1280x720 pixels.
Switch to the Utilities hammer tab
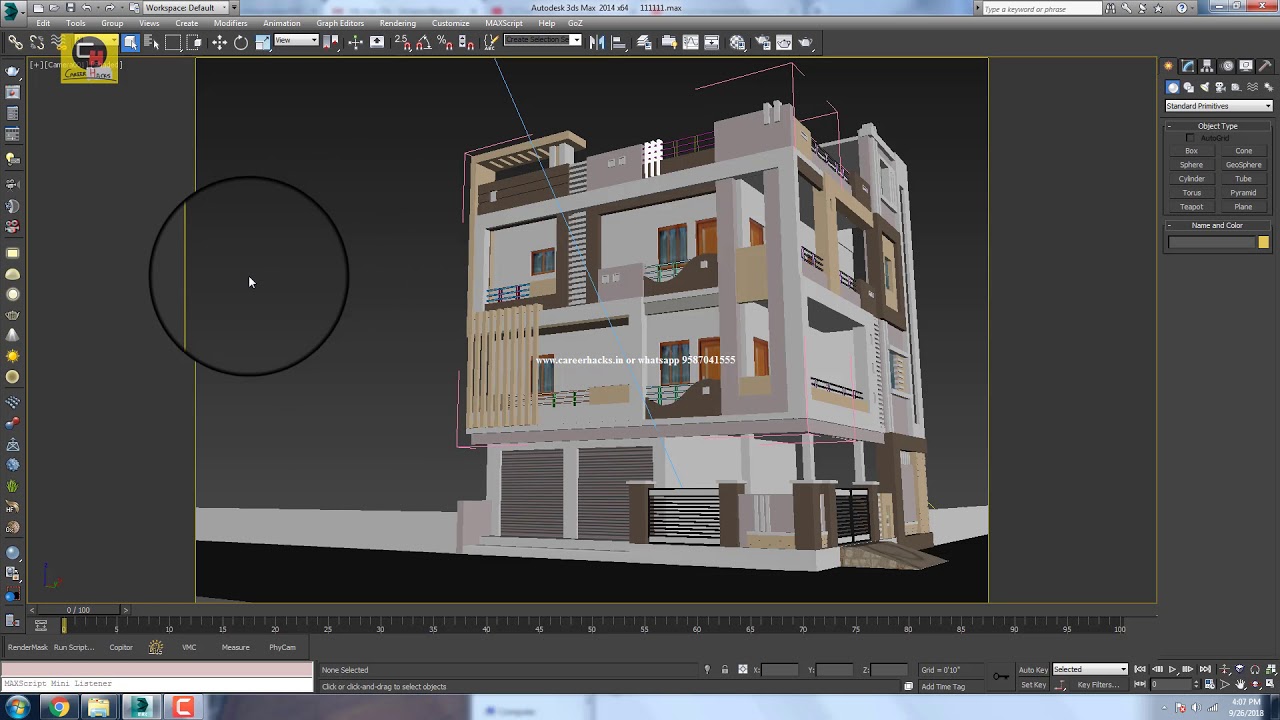click(1265, 66)
